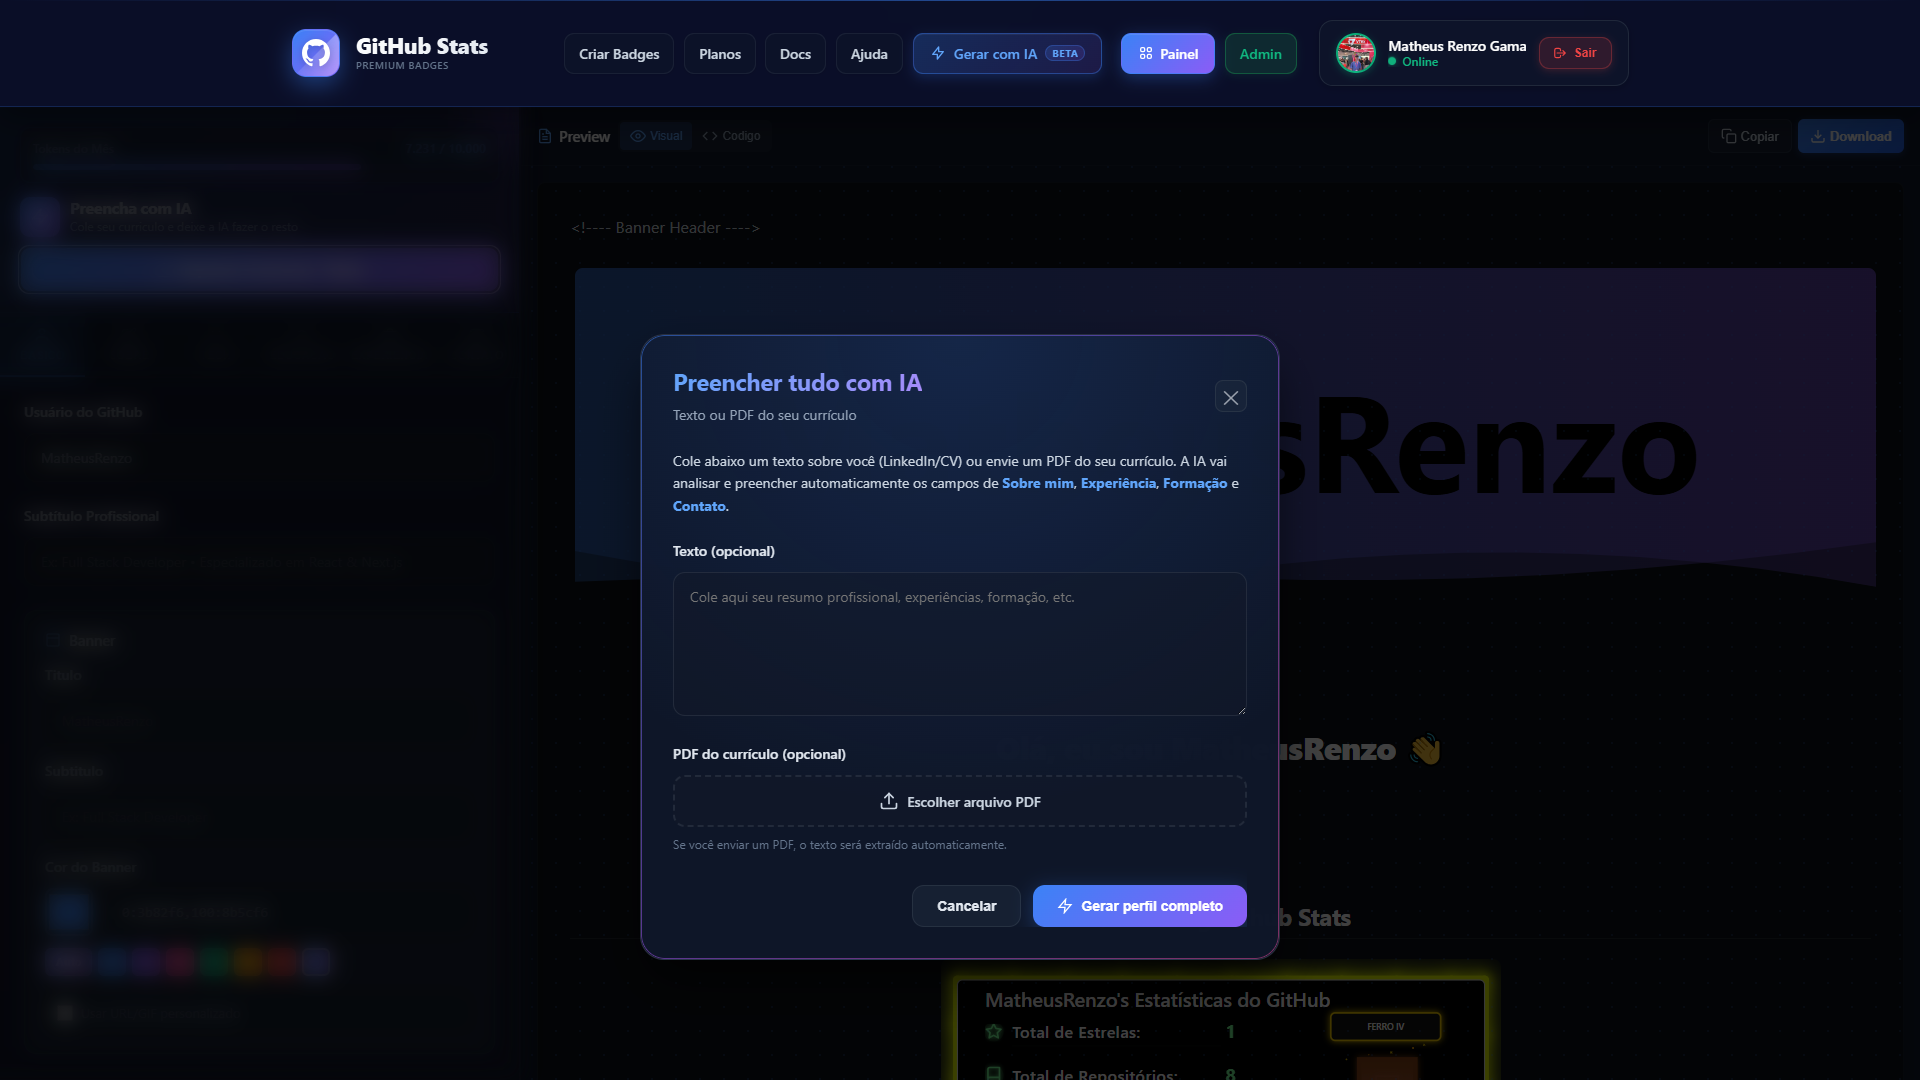This screenshot has width=1920, height=1080.
Task: Click the BETA badge label
Action: point(1065,54)
